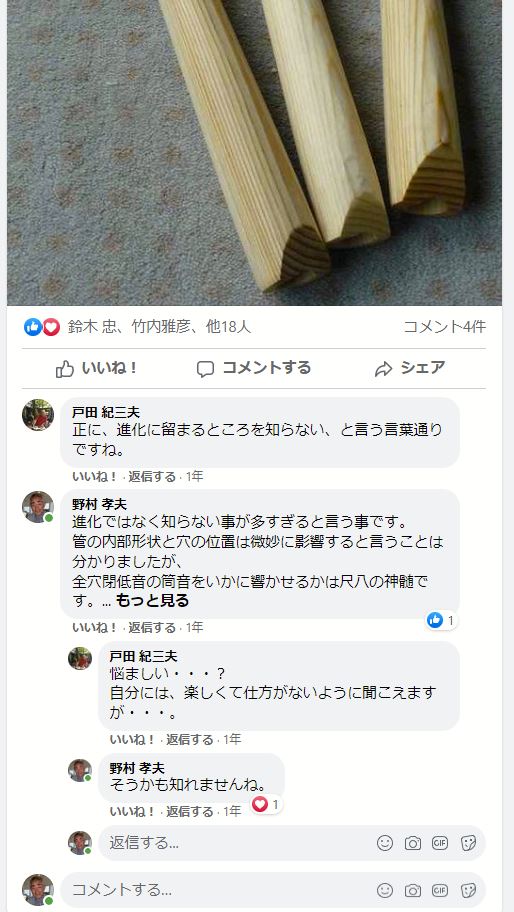Click the コメントする button under the post
This screenshot has height=912, width=514.
click(254, 368)
